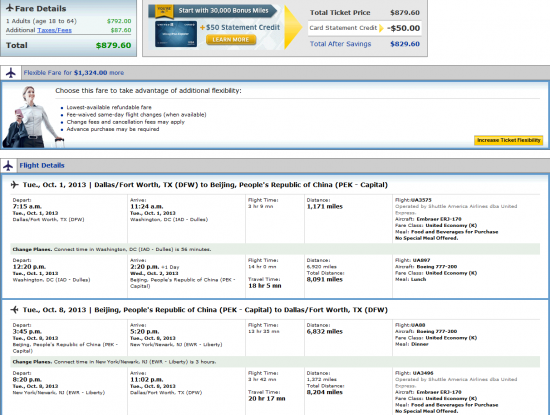Viewport: 550px width, 415px height.
Task: Click the departing flight plane icon for Oct. 1
Action: pyautogui.click(x=14, y=185)
